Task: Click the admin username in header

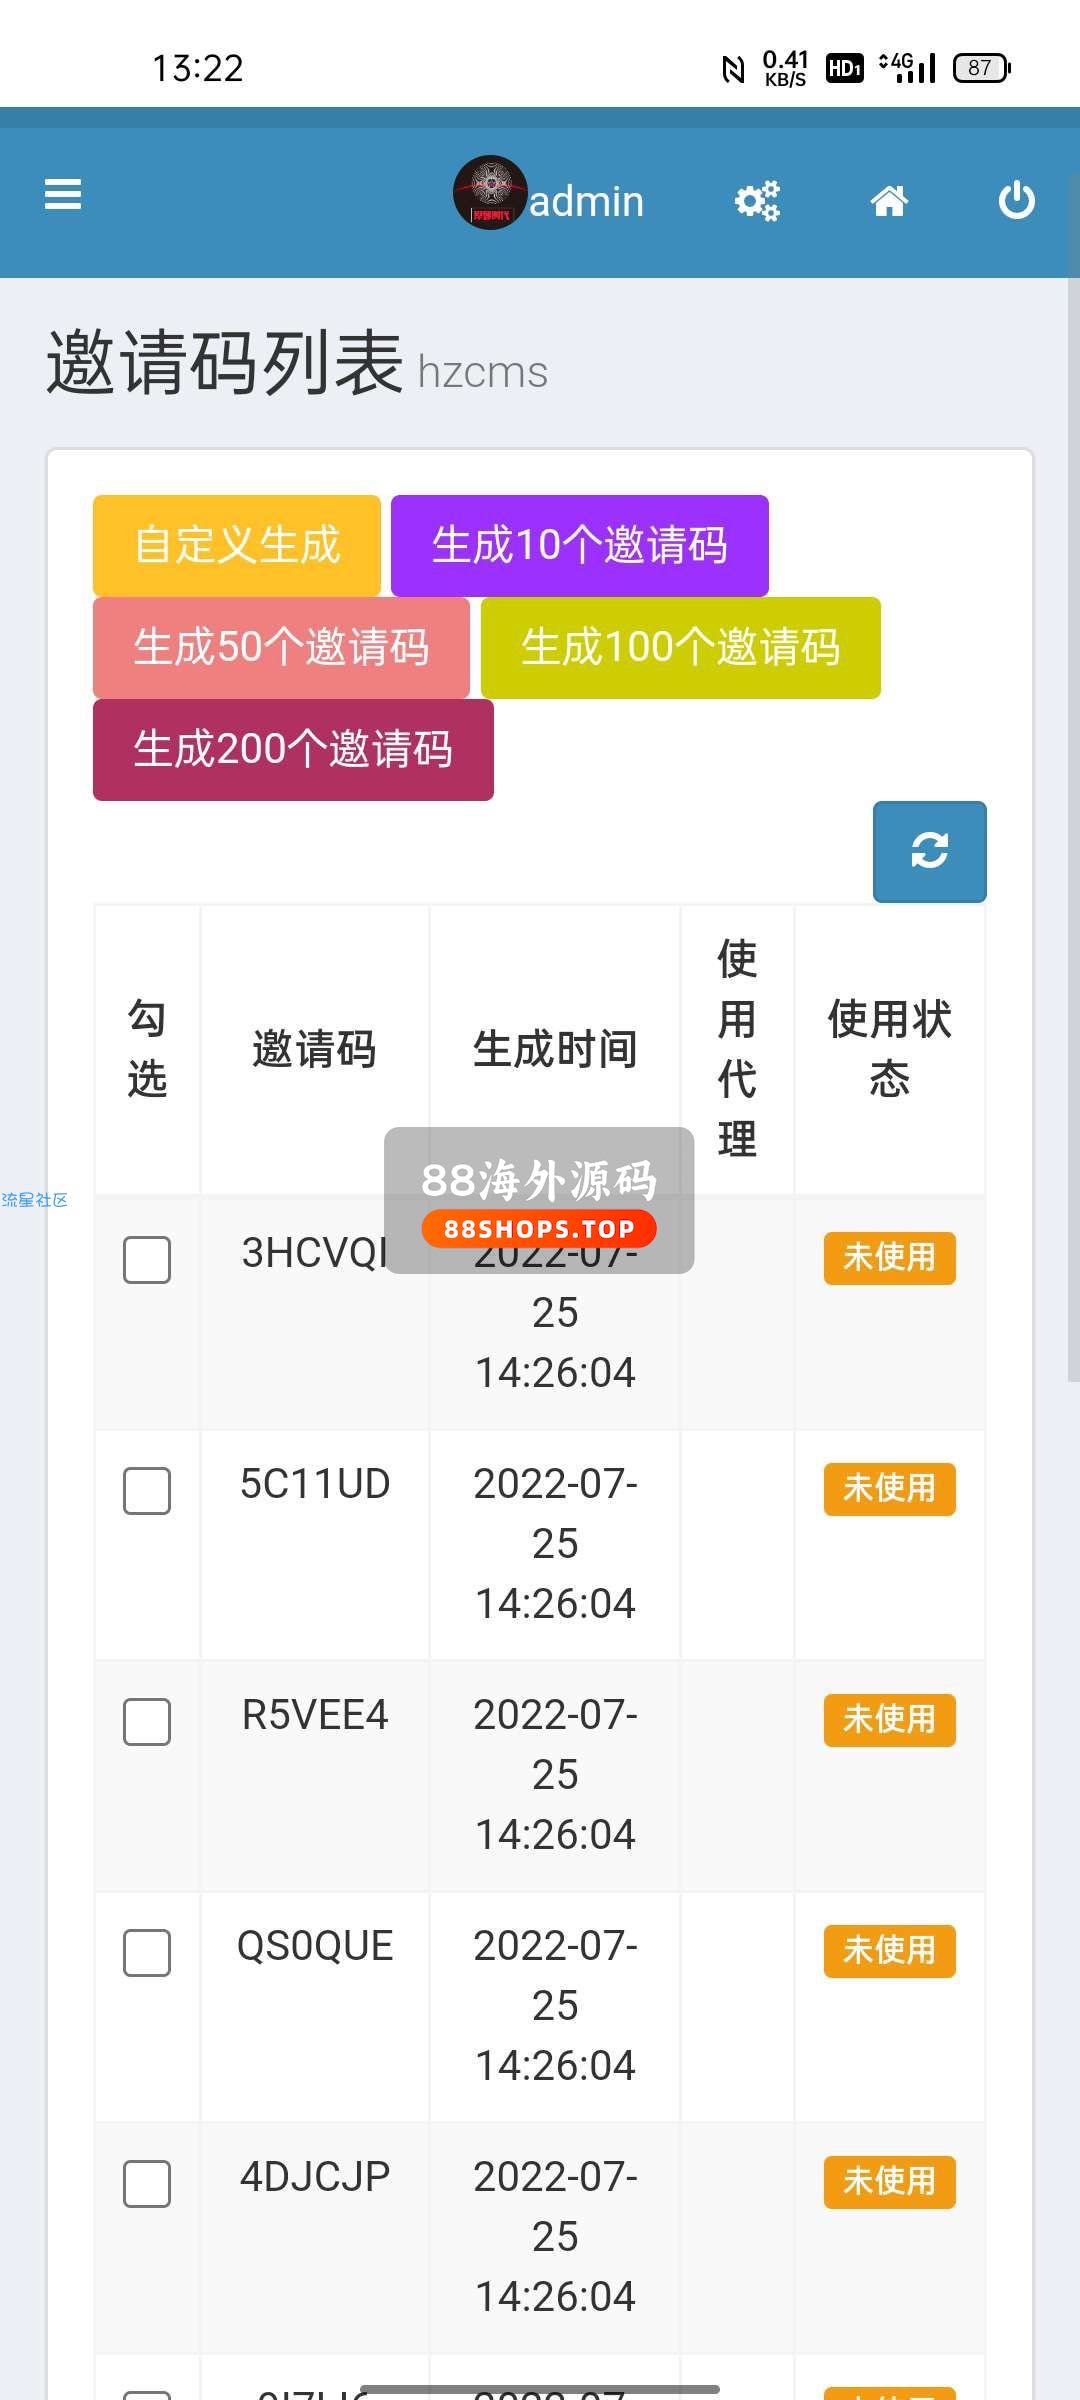Action: pos(587,201)
